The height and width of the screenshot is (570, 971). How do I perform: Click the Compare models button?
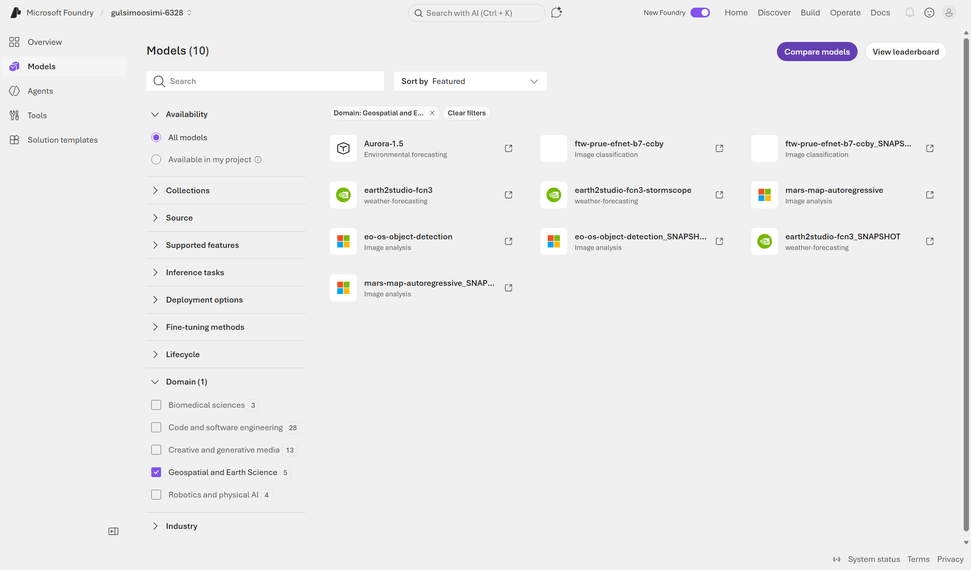(x=817, y=51)
